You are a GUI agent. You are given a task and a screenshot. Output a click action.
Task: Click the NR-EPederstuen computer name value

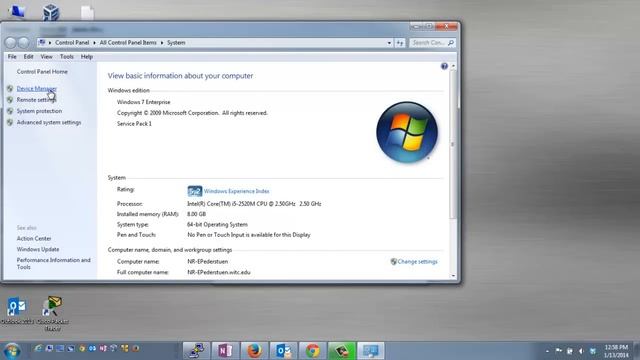(x=207, y=262)
